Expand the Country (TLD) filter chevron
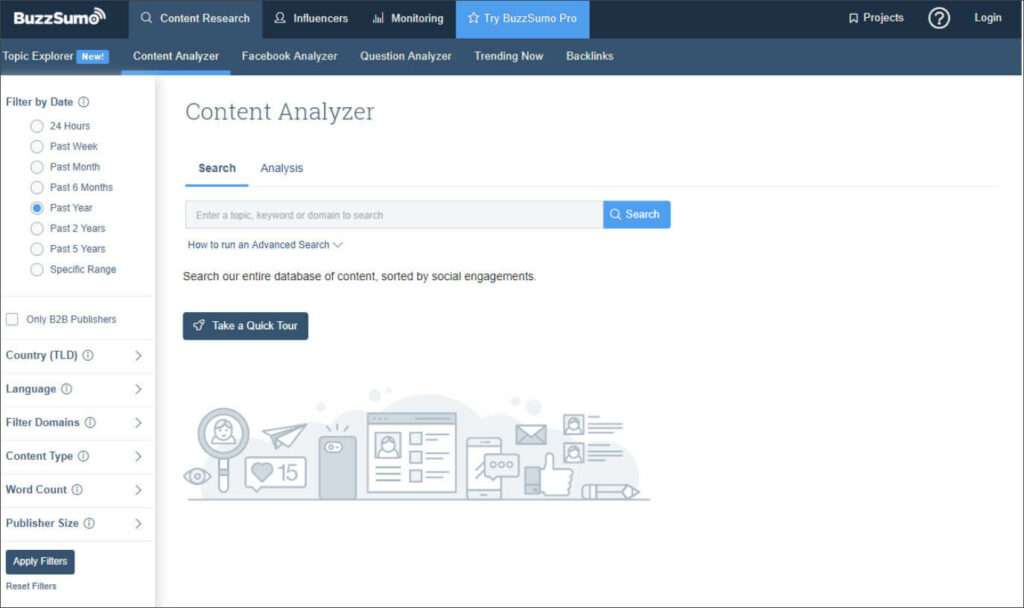Viewport: 1024px width, 608px height. (138, 355)
